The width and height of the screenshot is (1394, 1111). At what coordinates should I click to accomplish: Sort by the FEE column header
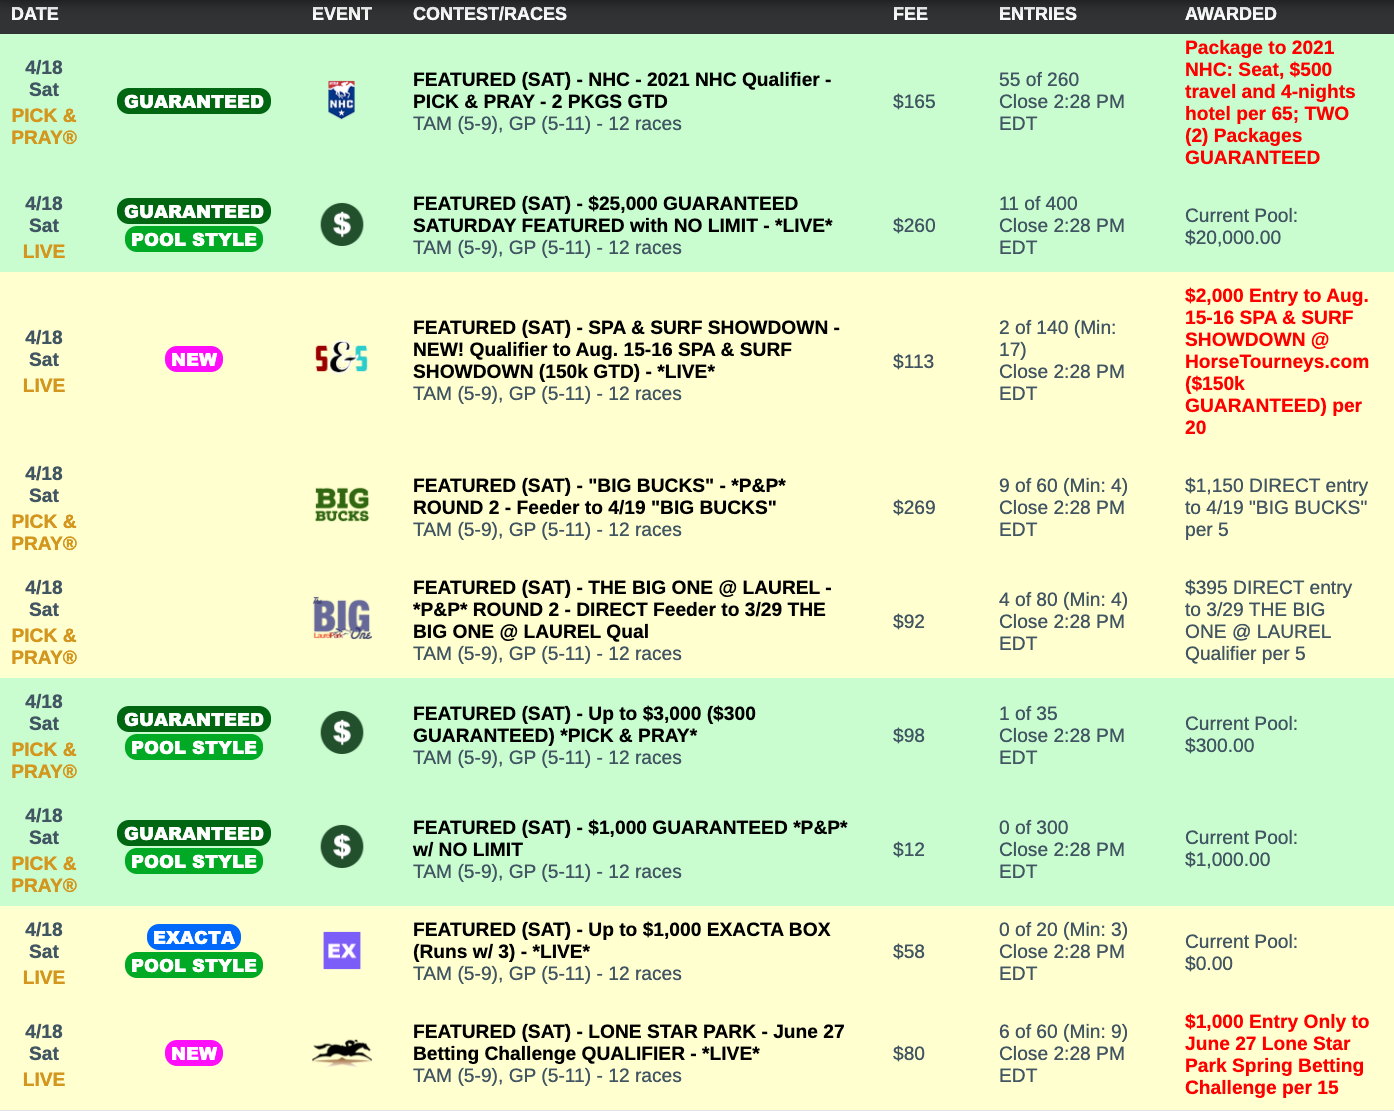point(910,14)
